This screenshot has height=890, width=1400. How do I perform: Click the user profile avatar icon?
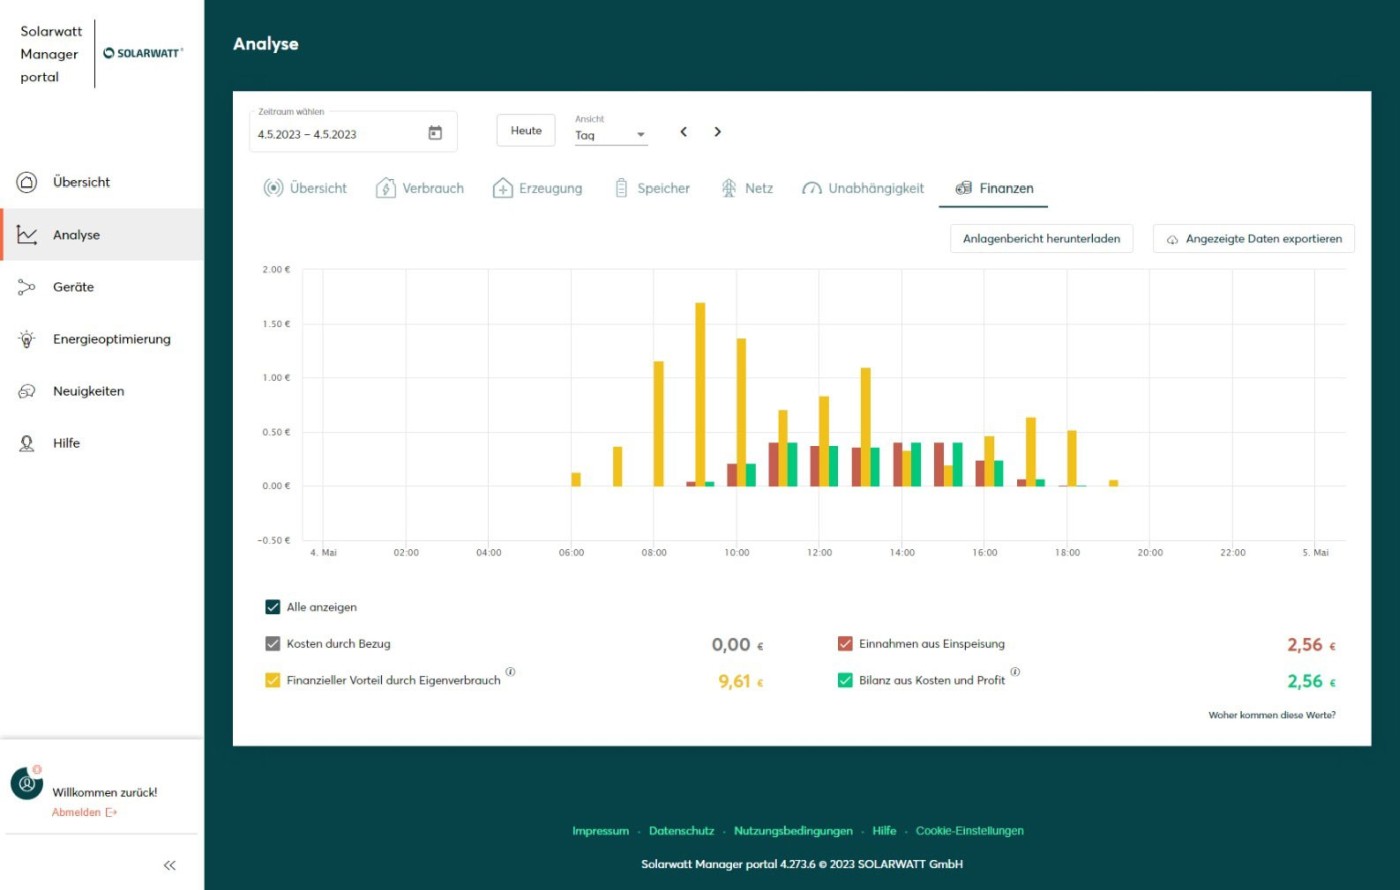click(x=26, y=783)
